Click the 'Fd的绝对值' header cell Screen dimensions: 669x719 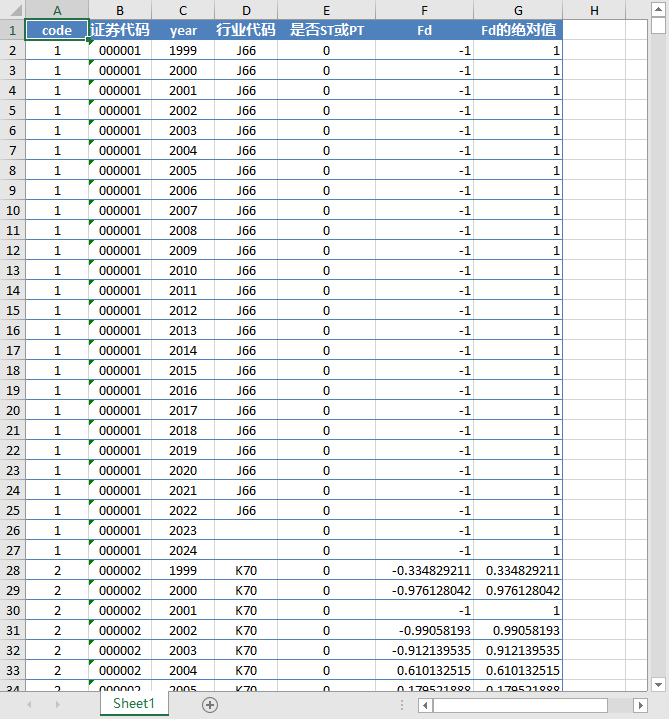(x=518, y=30)
